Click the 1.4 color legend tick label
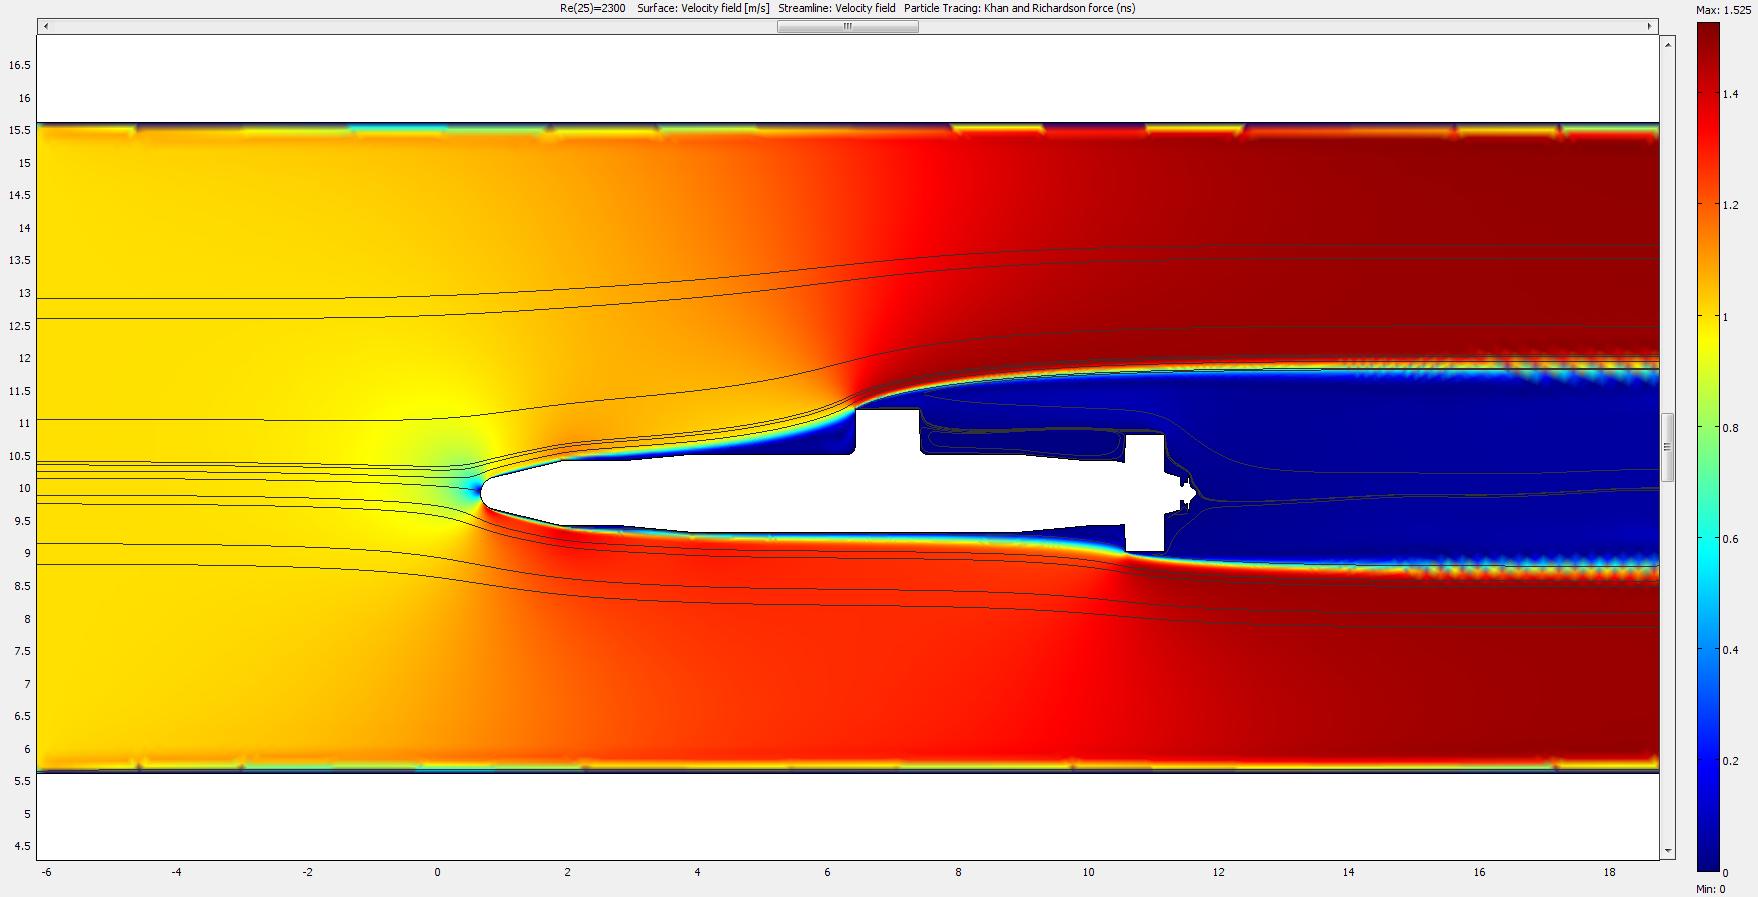This screenshot has height=897, width=1758. click(x=1730, y=94)
